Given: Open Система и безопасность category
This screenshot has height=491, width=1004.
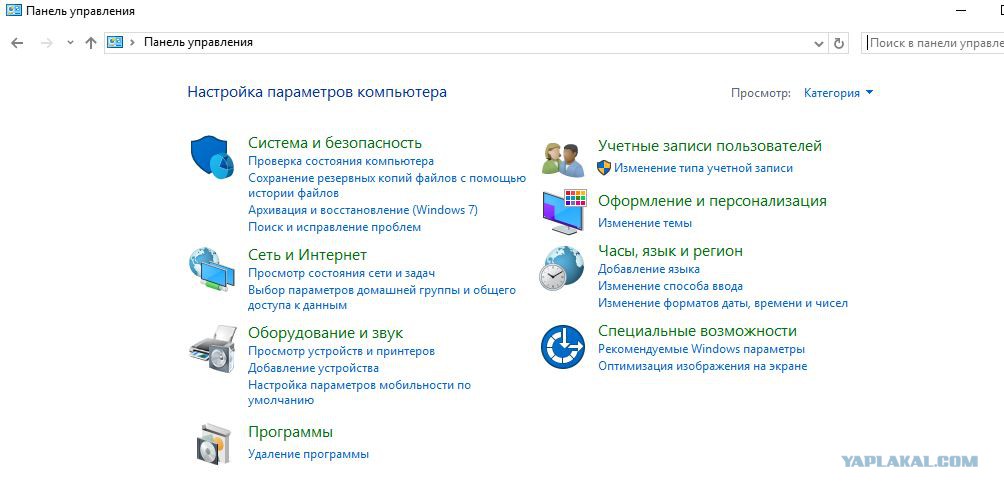Looking at the screenshot, I should coord(335,143).
